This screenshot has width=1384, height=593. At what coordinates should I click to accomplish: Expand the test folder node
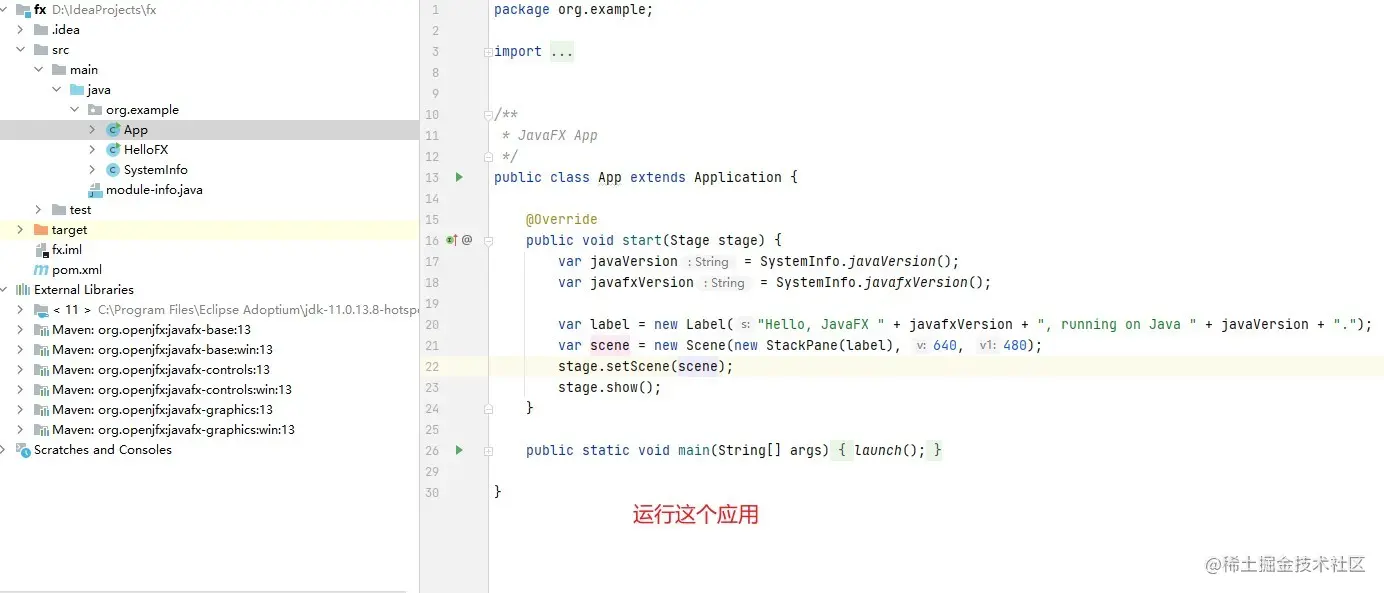tap(38, 210)
